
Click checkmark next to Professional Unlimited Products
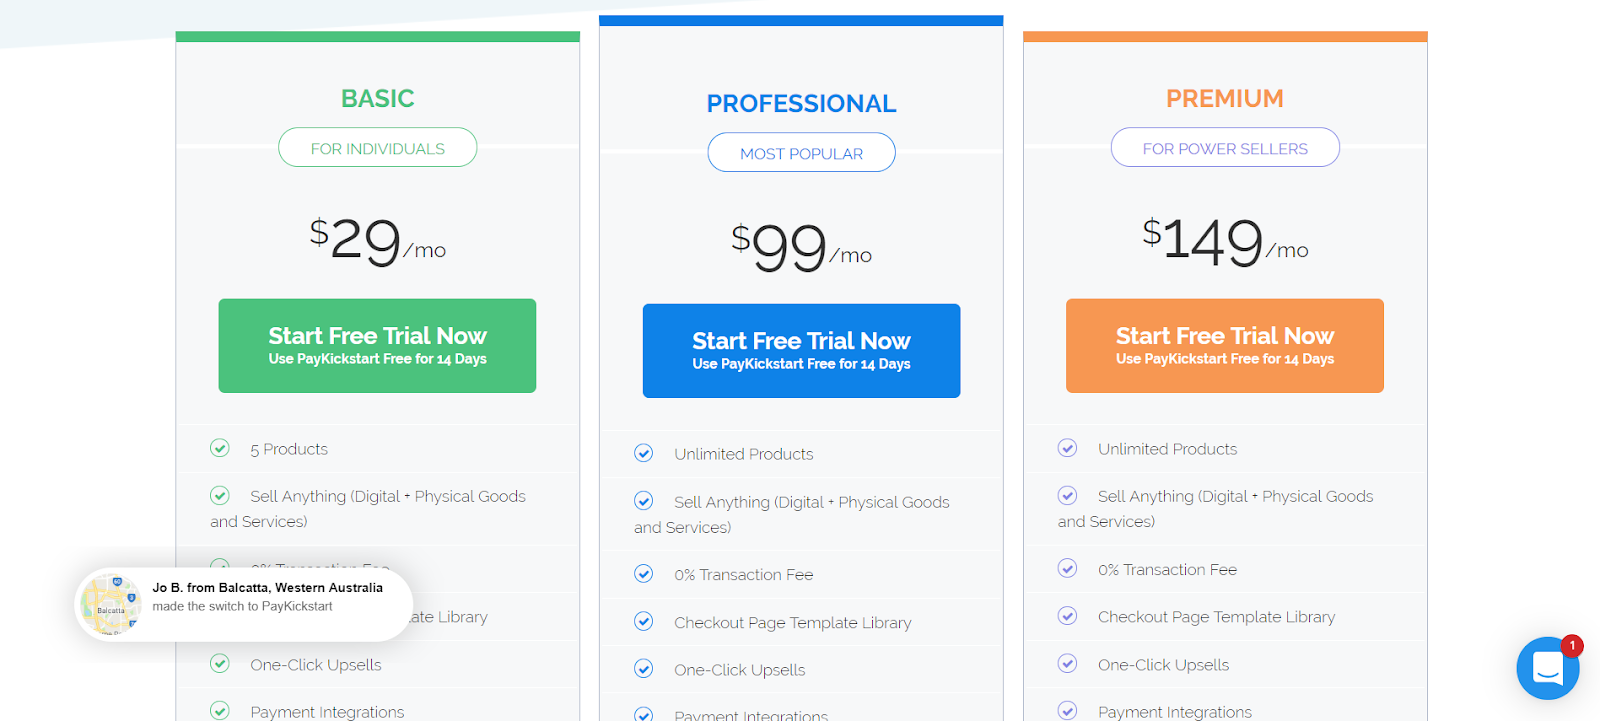(x=644, y=453)
